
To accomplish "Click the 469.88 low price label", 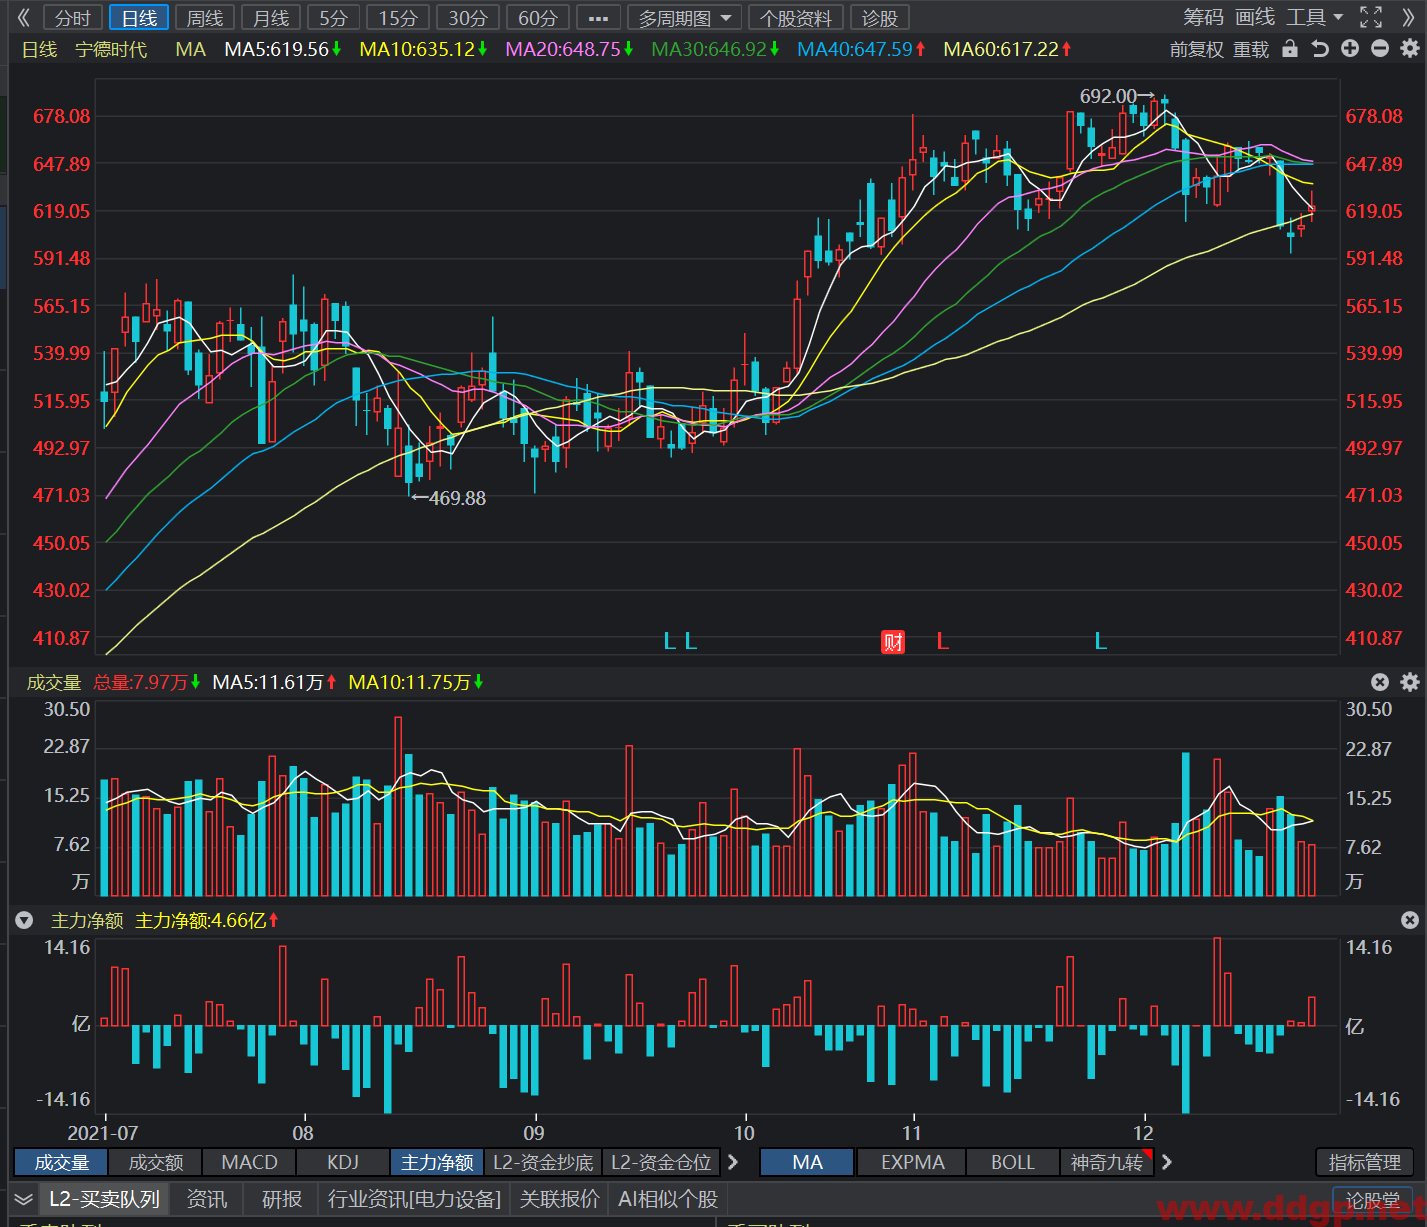I will coord(457,498).
